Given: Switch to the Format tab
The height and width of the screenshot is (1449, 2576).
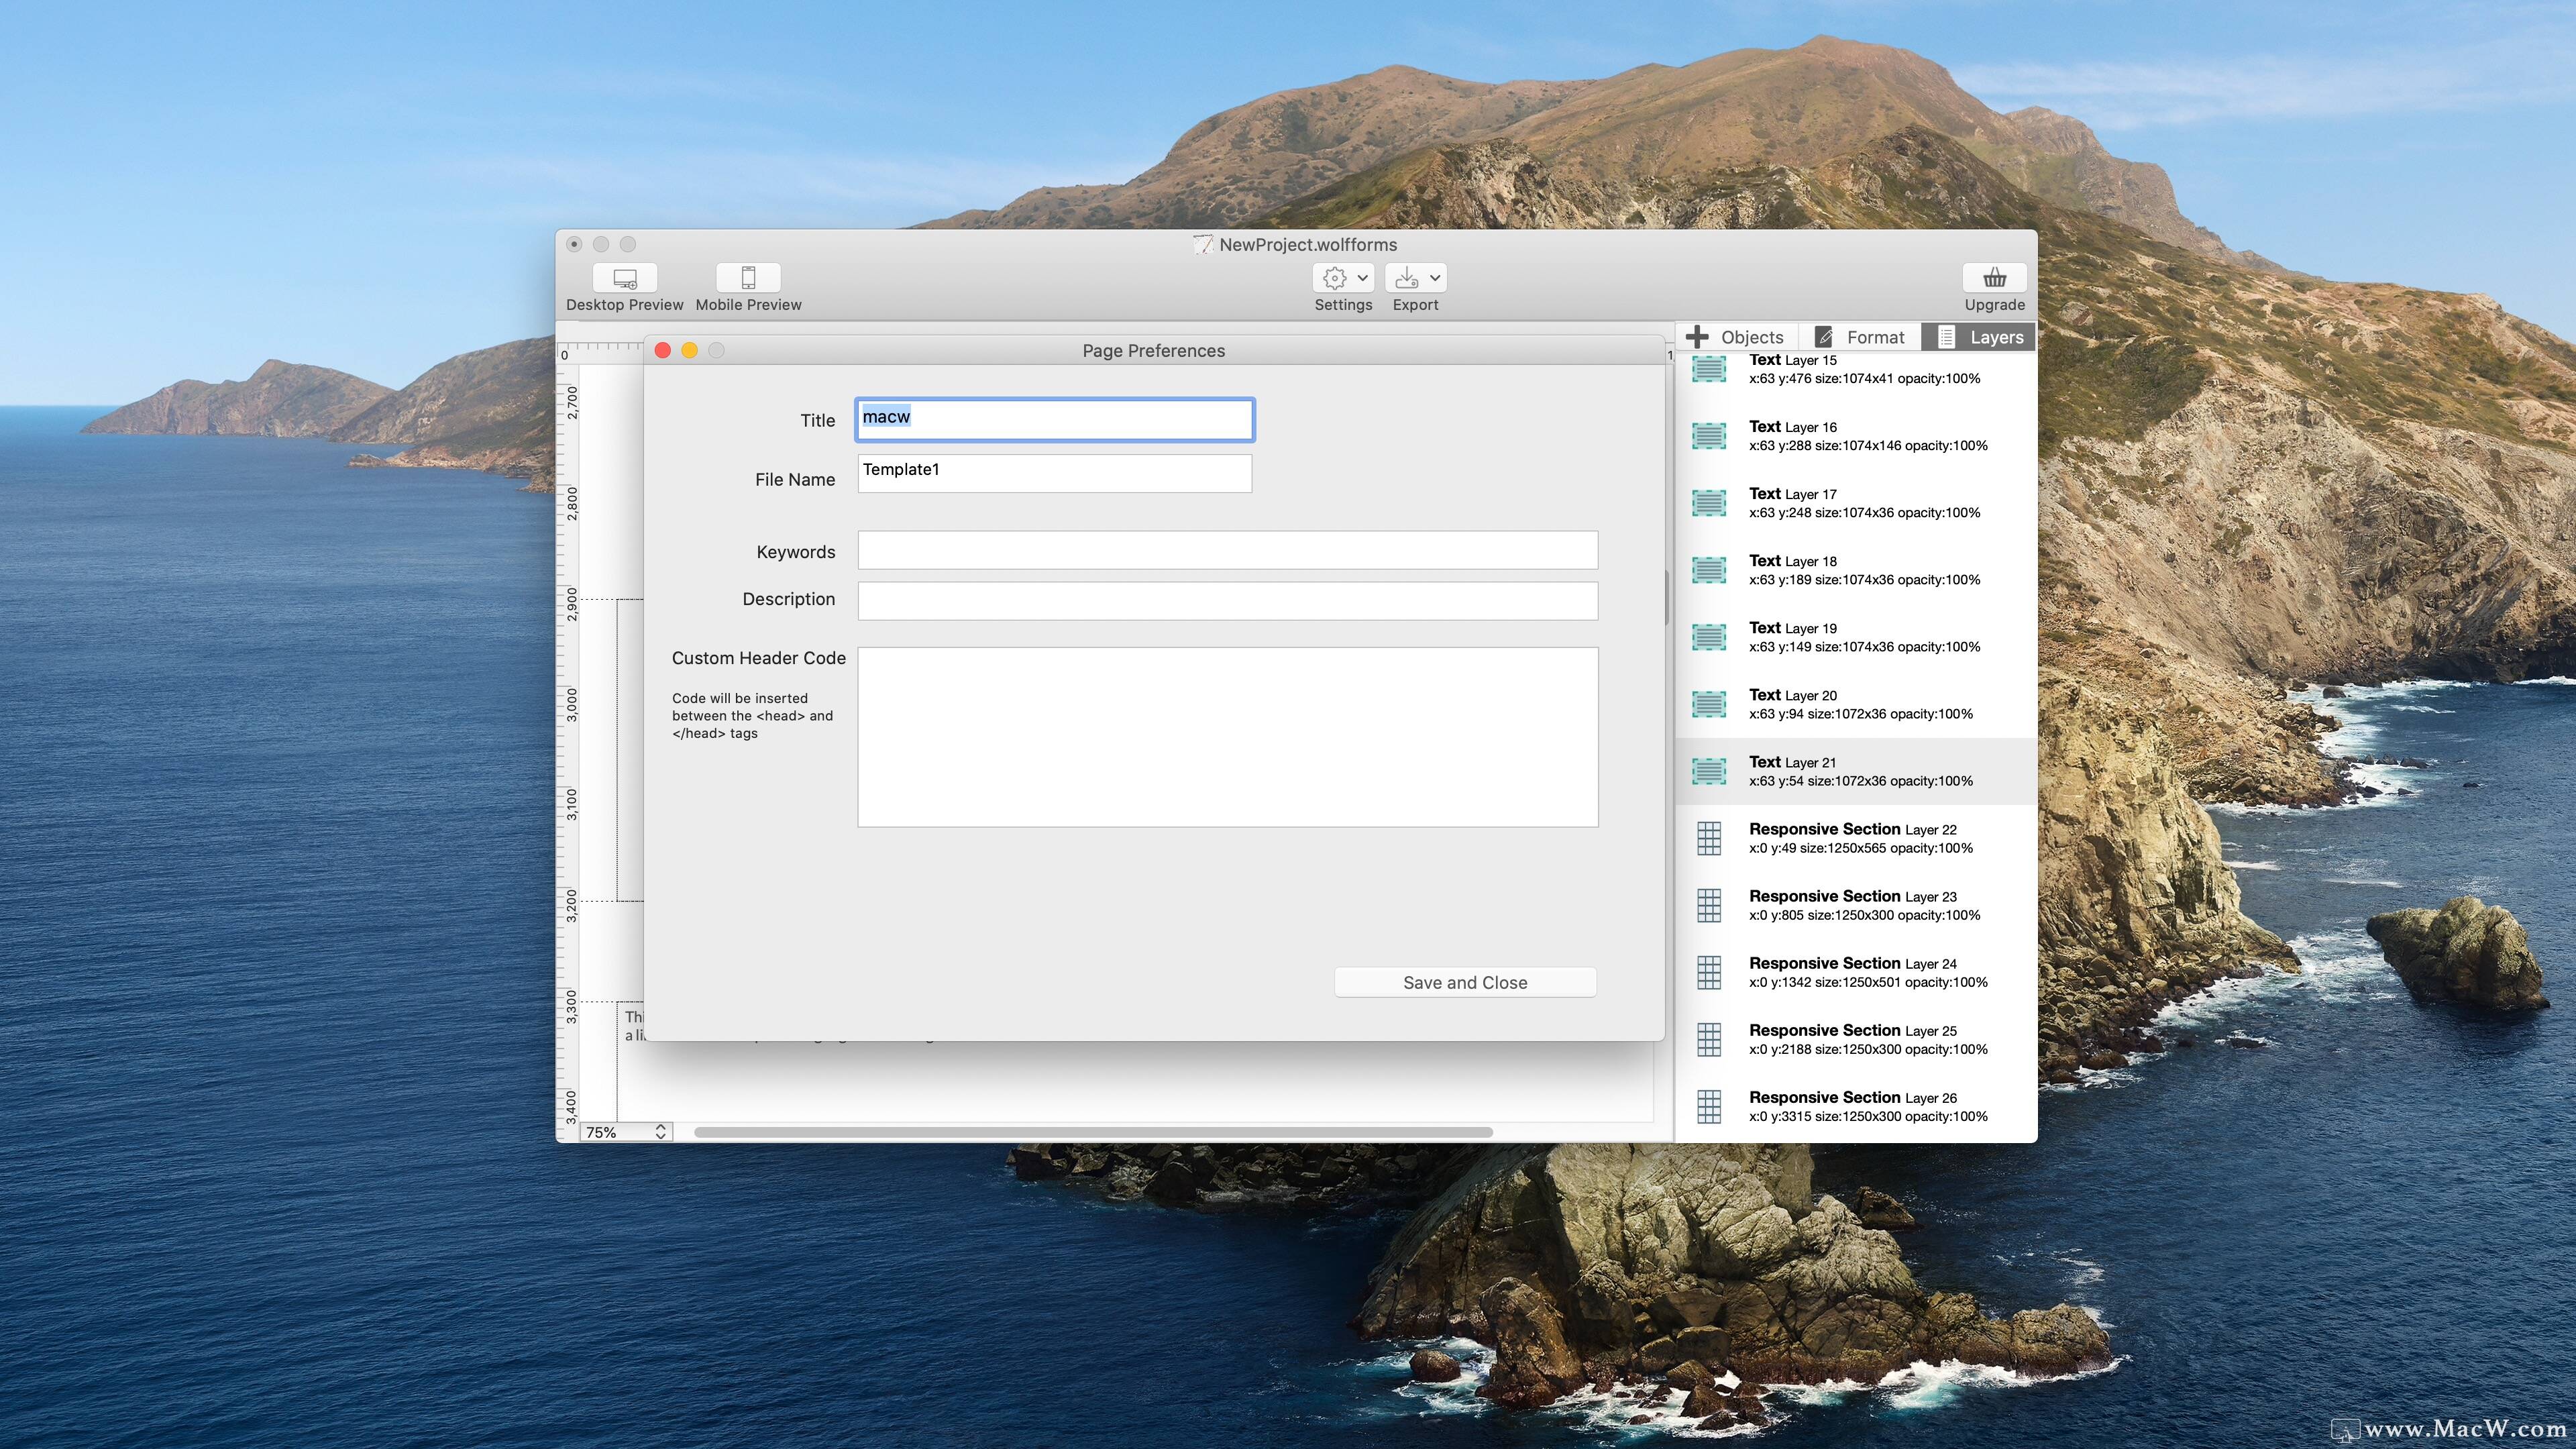Looking at the screenshot, I should [x=1860, y=337].
